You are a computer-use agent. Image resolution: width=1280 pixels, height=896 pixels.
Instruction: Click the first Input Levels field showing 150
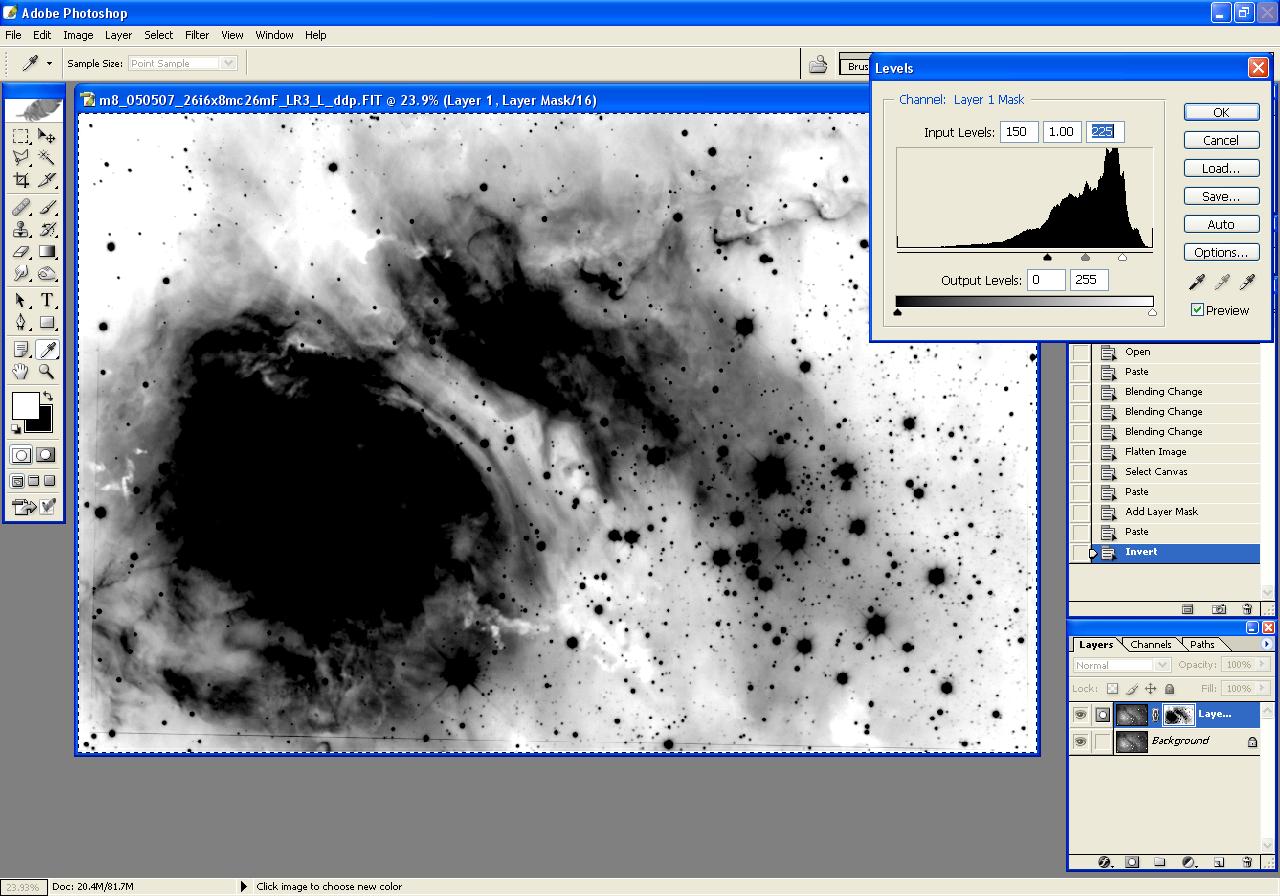point(1018,132)
